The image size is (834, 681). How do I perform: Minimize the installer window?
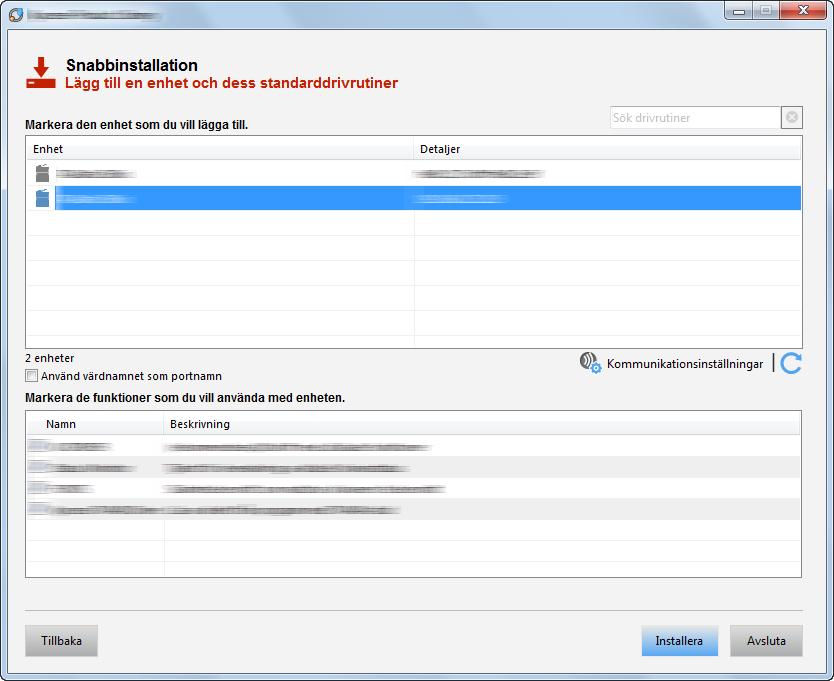click(738, 11)
